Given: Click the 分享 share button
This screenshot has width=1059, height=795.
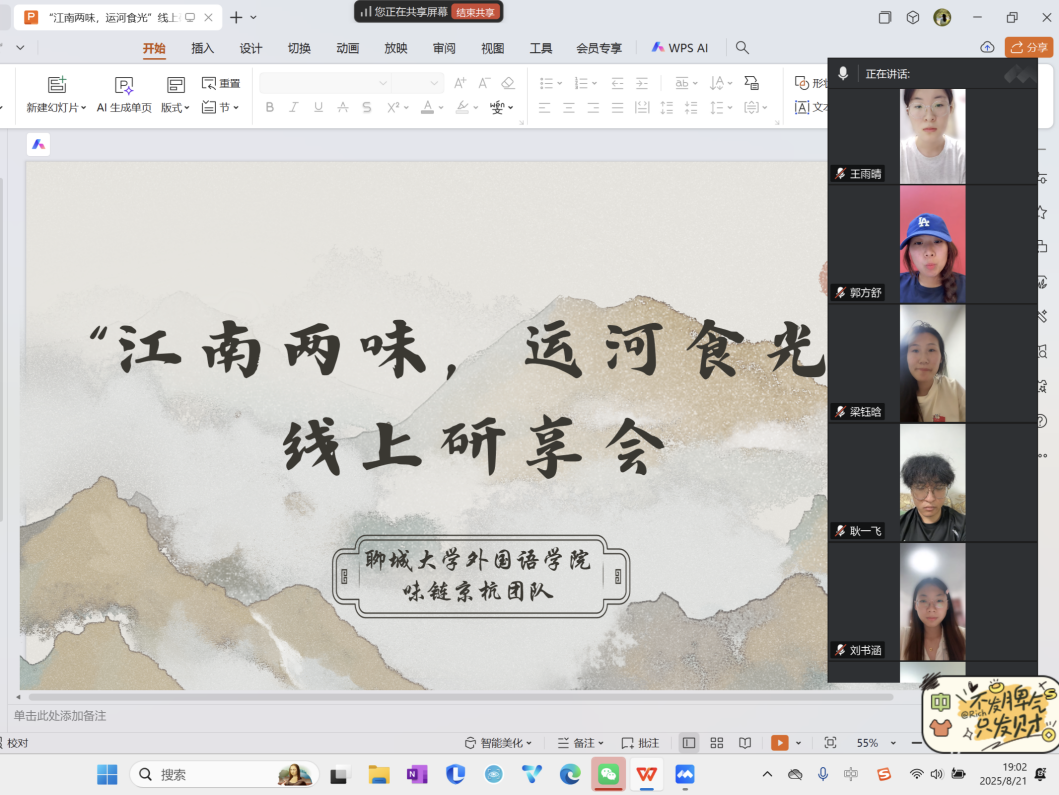Looking at the screenshot, I should tap(1029, 47).
